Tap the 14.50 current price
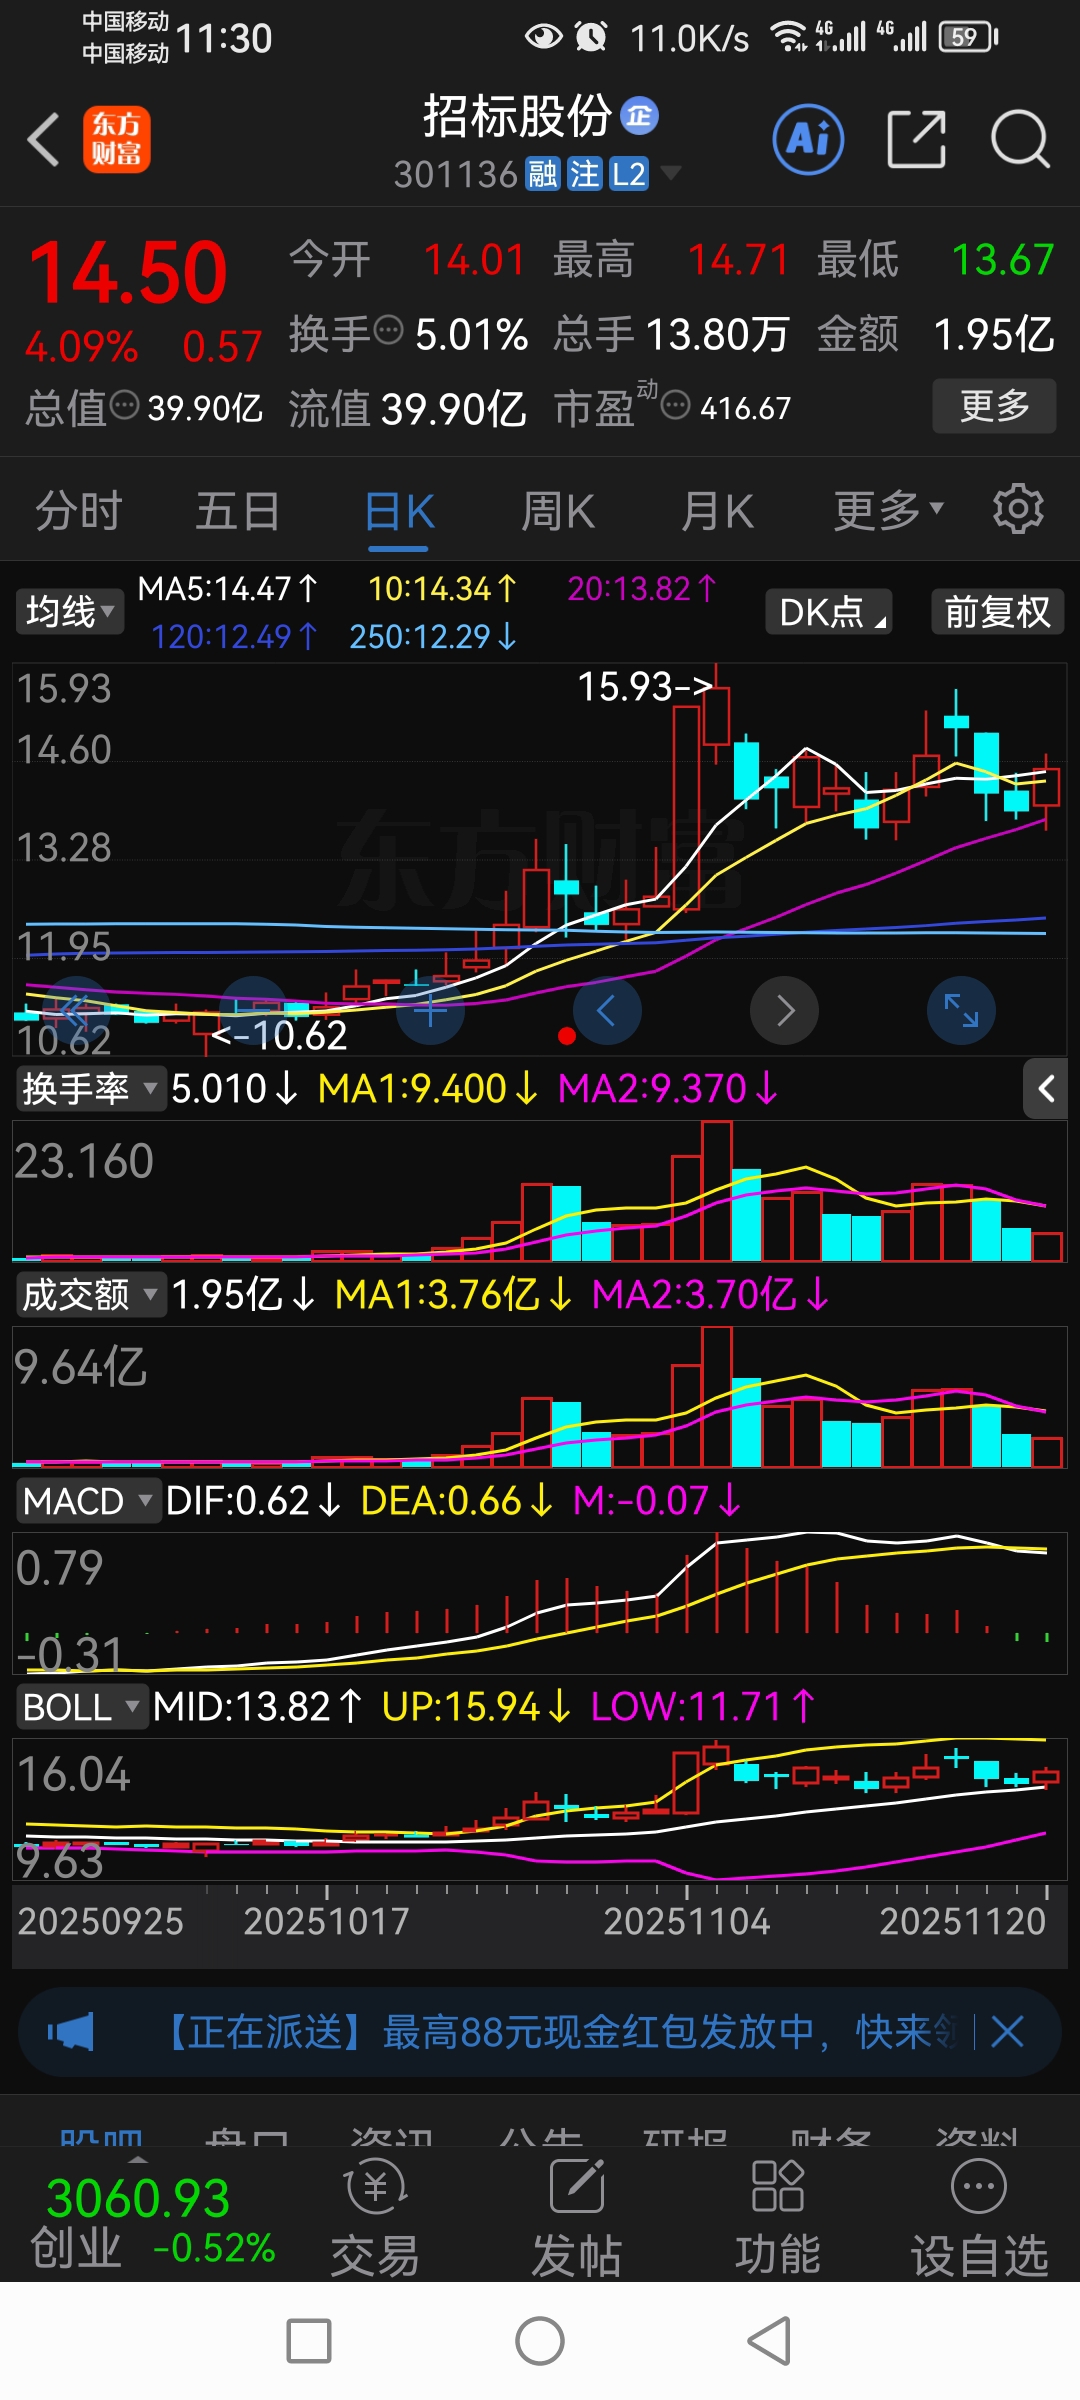Viewport: 1080px width, 2400px height. pyautogui.click(x=128, y=272)
